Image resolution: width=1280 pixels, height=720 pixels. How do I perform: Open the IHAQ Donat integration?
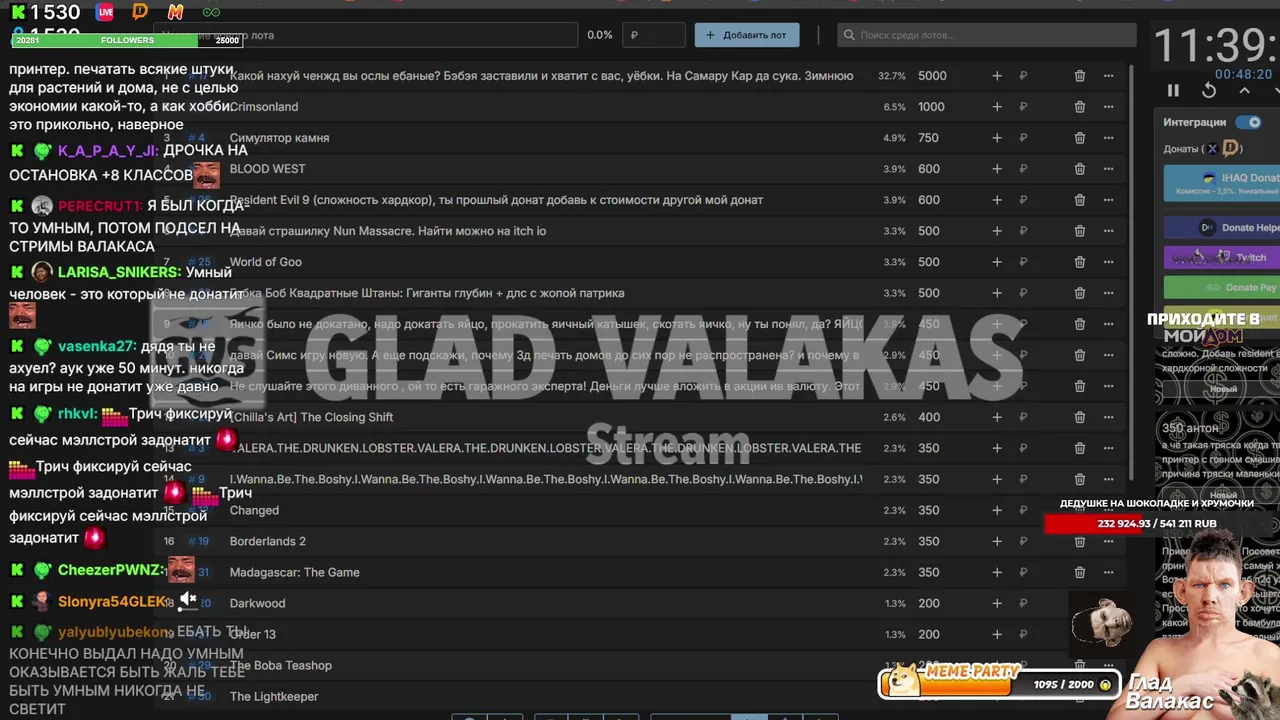pyautogui.click(x=1221, y=182)
